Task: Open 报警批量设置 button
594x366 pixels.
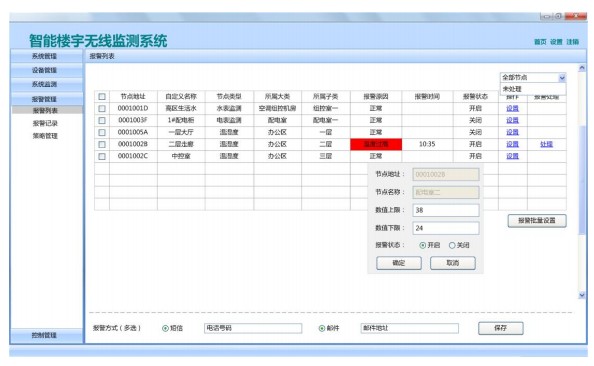Action: 537,221
